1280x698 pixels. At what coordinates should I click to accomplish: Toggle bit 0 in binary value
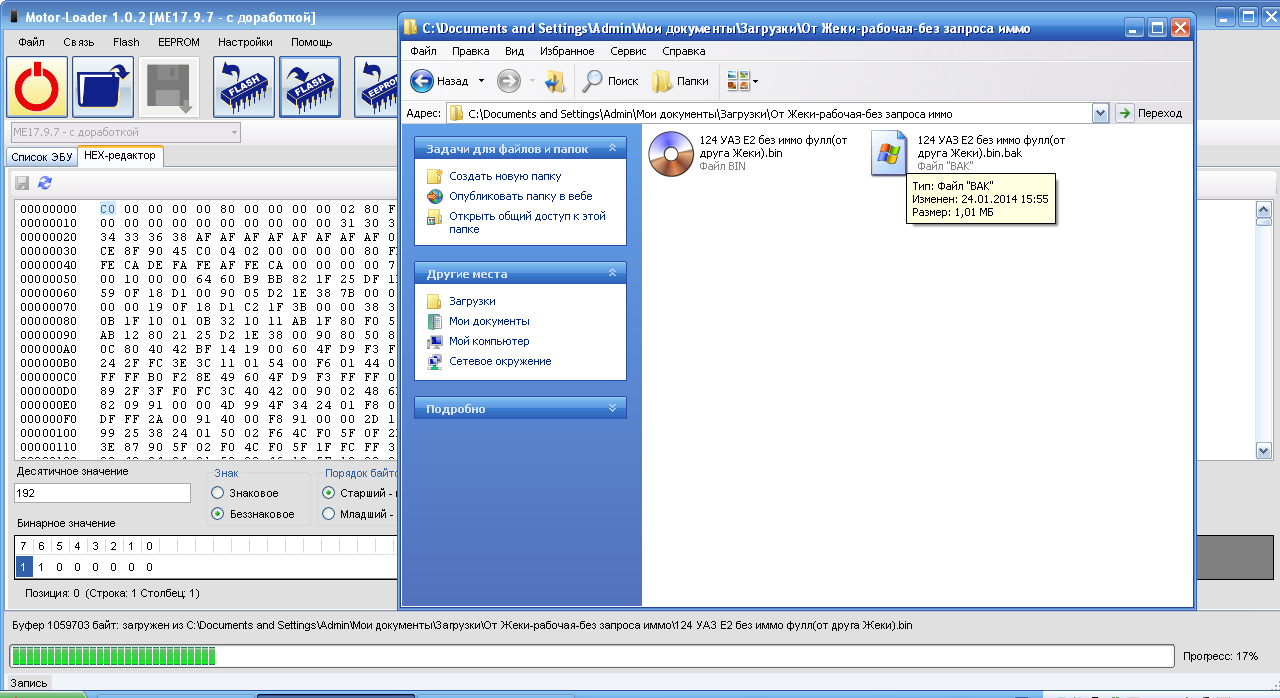[x=149, y=566]
